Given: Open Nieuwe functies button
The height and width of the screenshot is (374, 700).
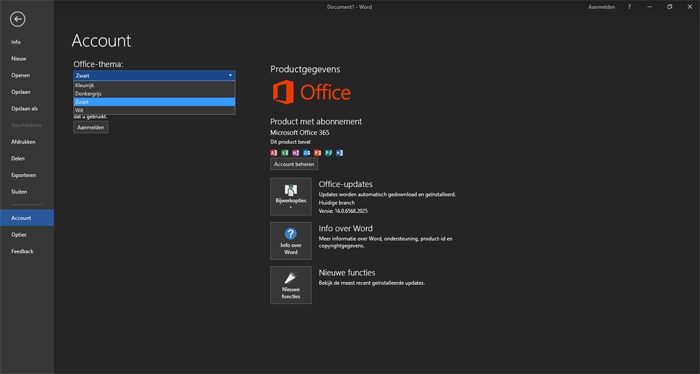Looking at the screenshot, I should click(291, 285).
